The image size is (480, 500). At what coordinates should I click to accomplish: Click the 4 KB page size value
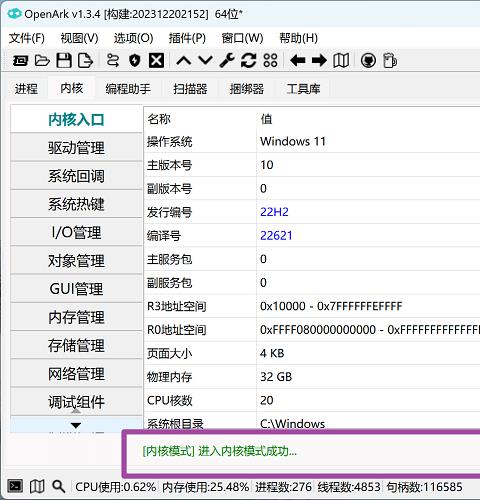point(272,353)
